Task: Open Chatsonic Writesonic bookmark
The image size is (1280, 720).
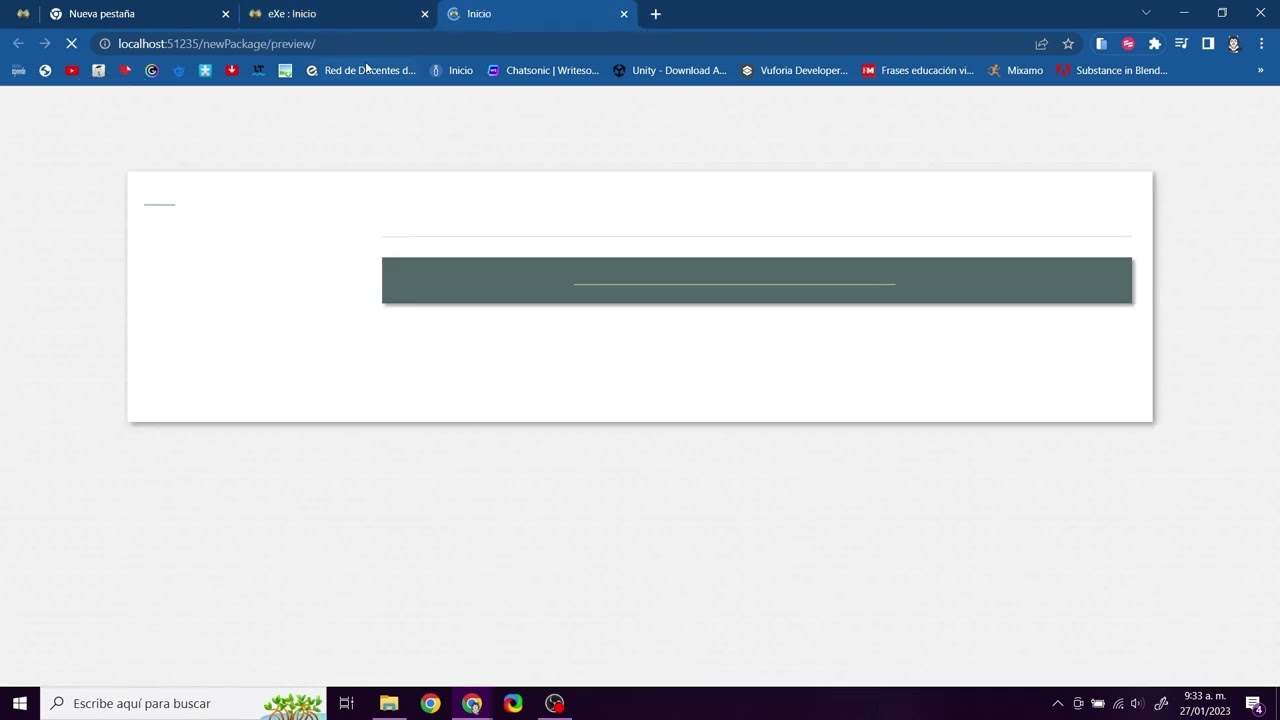Action: pos(543,71)
